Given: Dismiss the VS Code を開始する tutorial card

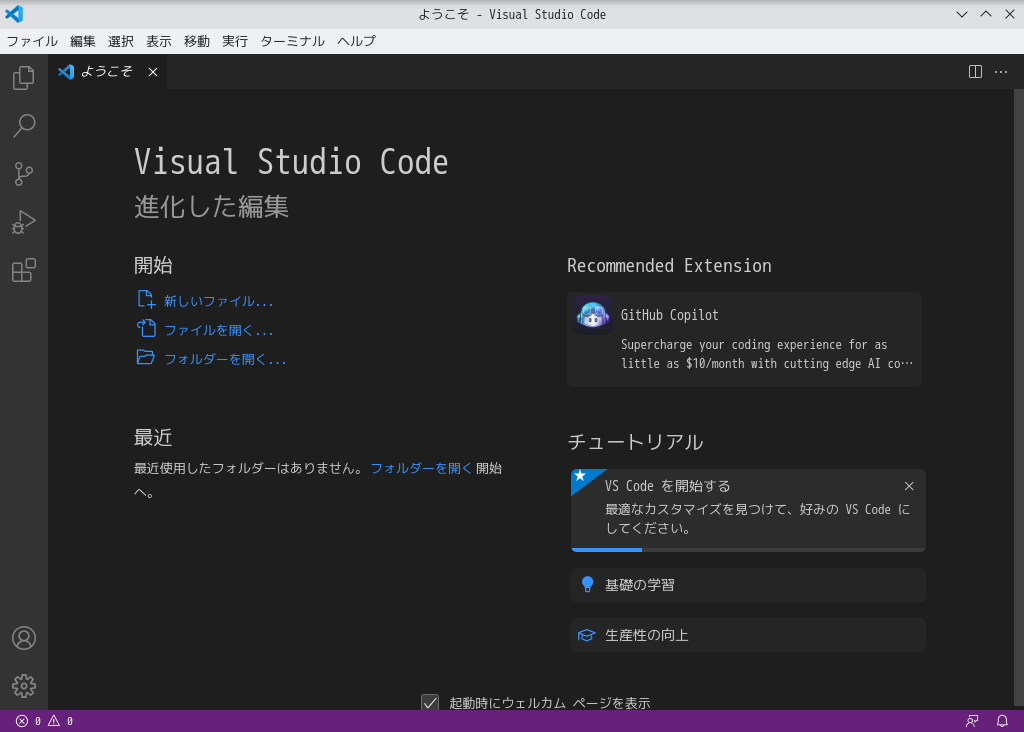Looking at the screenshot, I should tap(909, 486).
